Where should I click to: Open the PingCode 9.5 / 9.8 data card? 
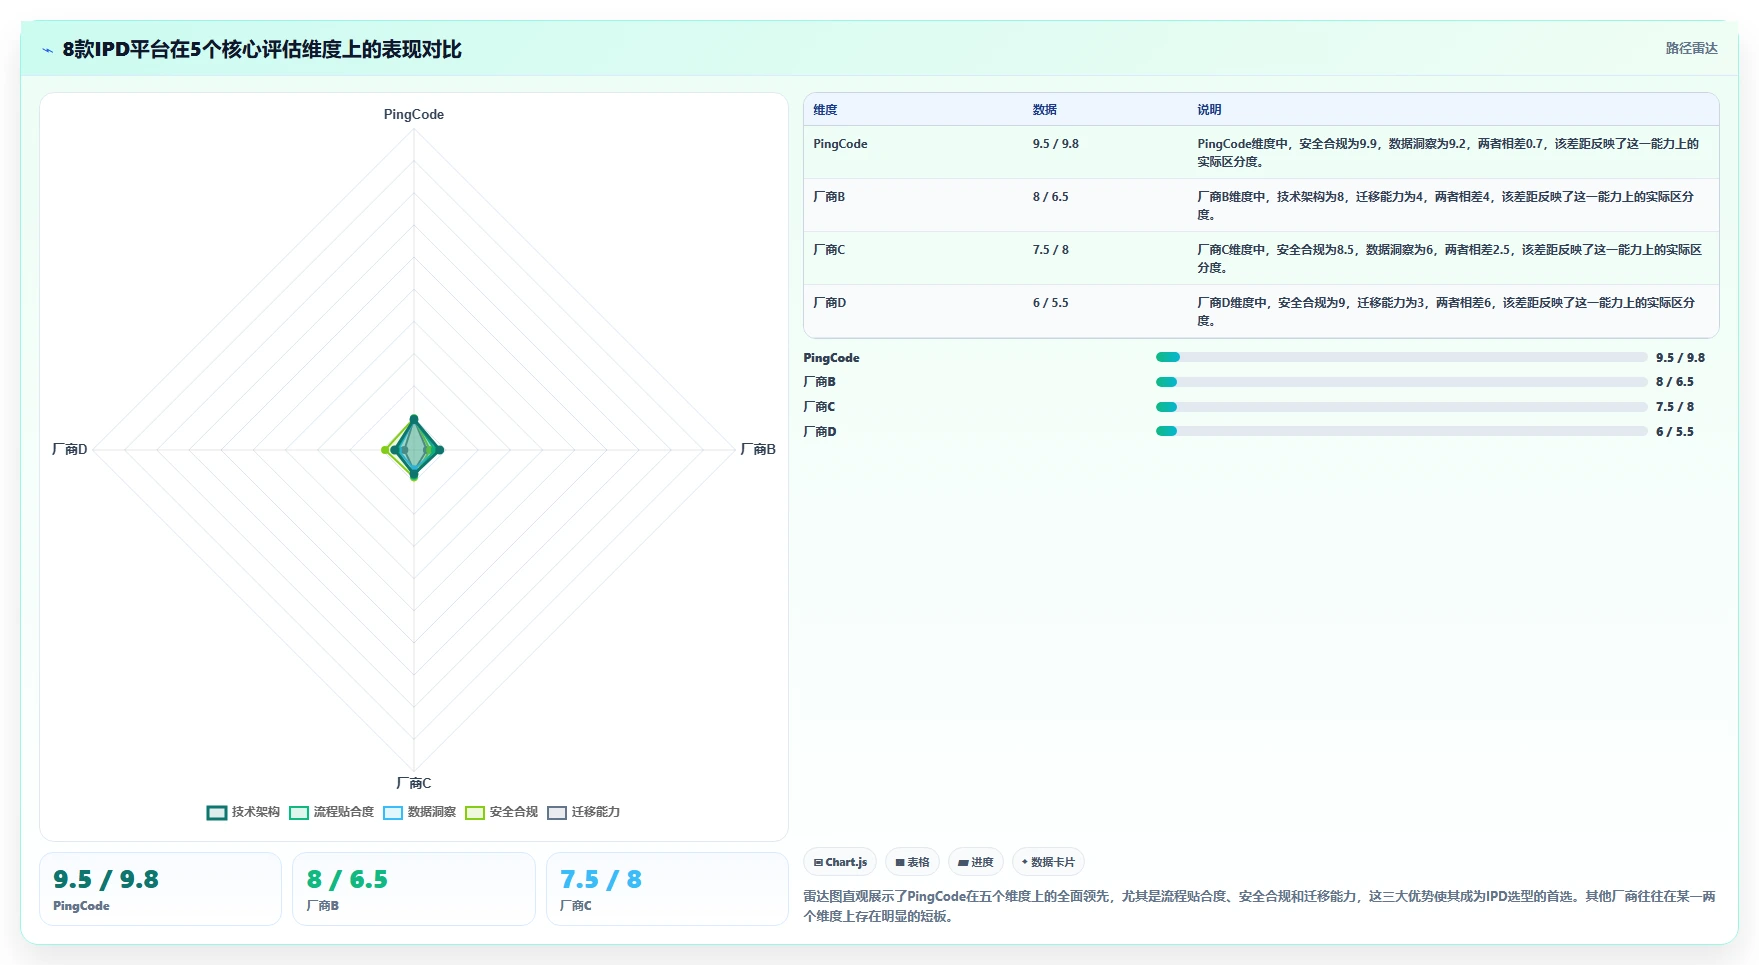coord(161,889)
